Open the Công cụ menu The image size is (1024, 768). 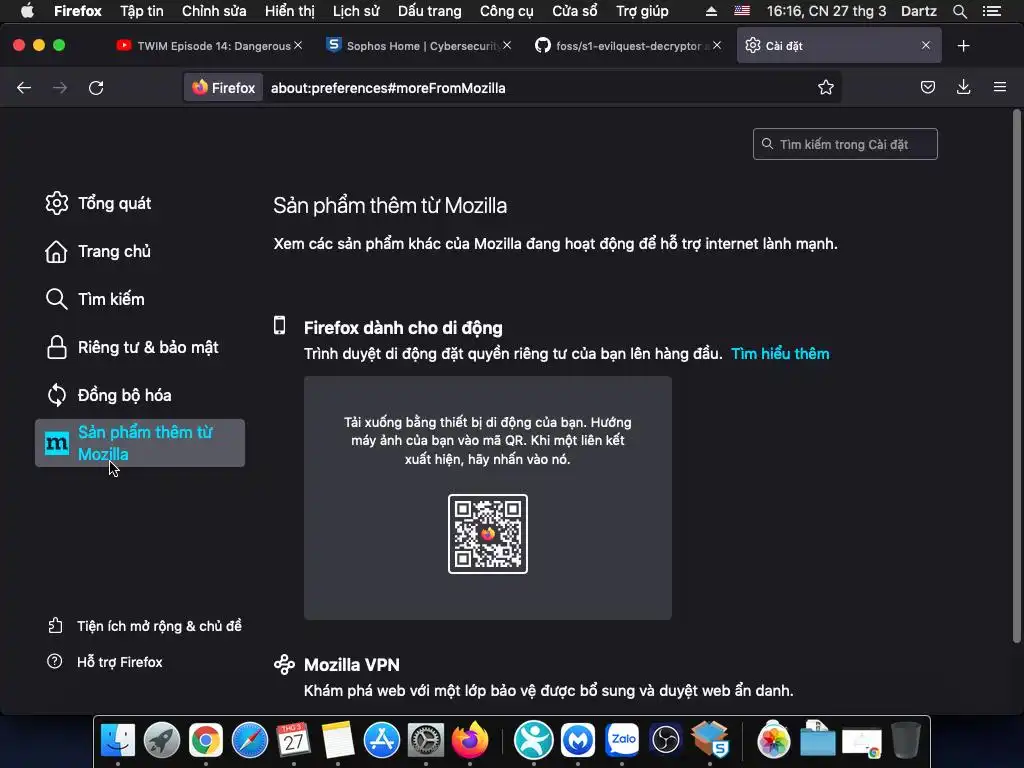pos(507,11)
